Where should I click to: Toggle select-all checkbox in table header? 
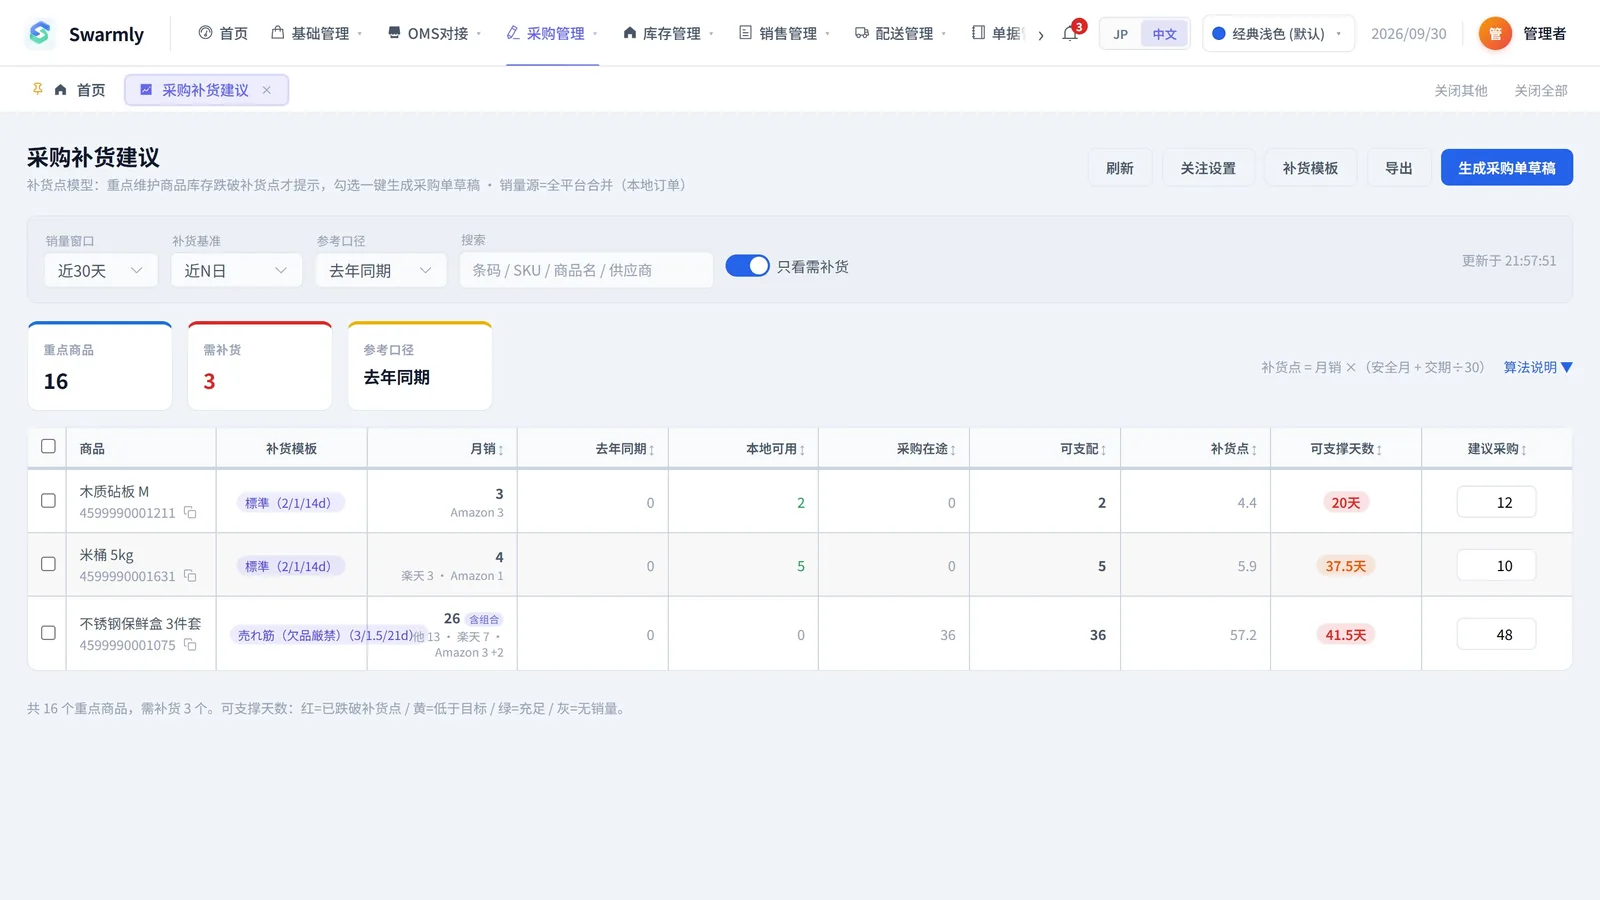coord(48,446)
